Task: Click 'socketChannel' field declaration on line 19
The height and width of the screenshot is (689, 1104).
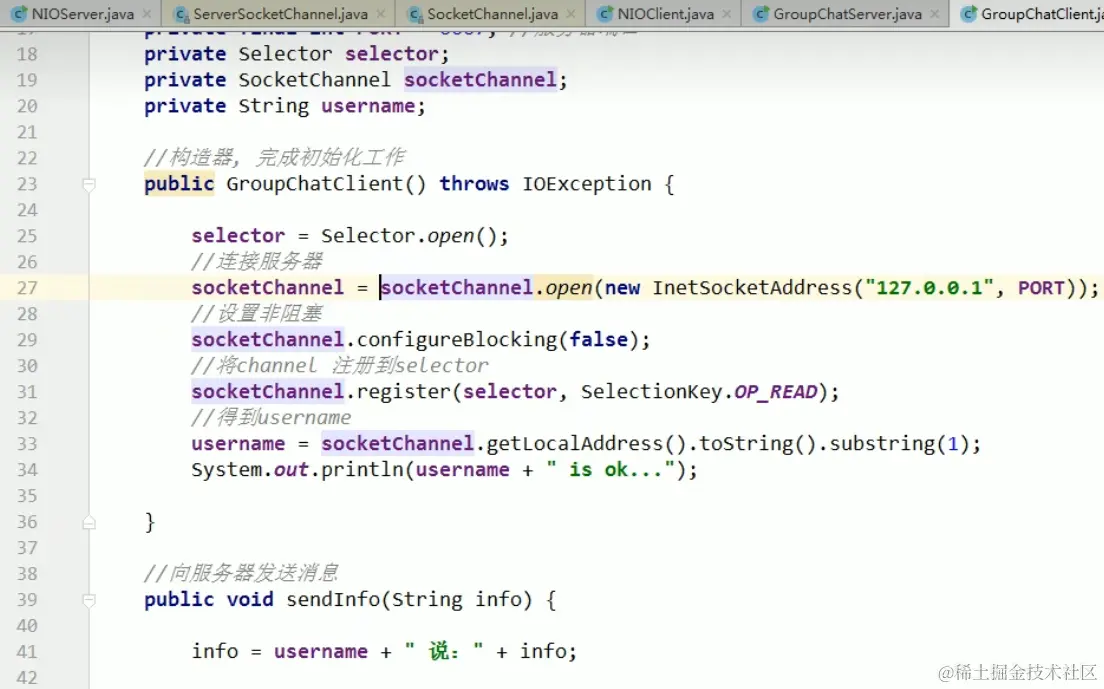Action: click(480, 80)
